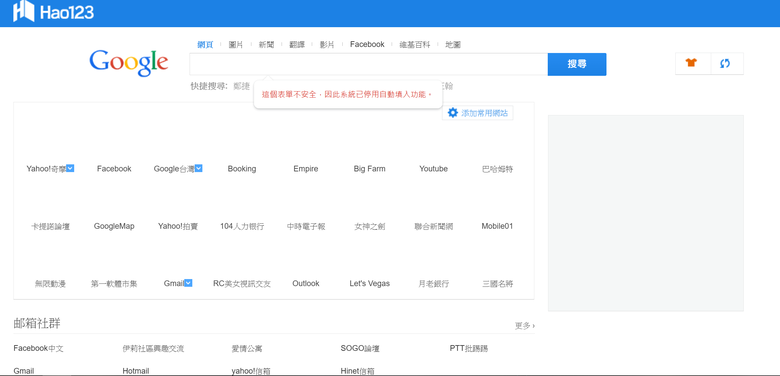Open the 中時電子報 site link
This screenshot has height=376, width=780.
point(305,226)
